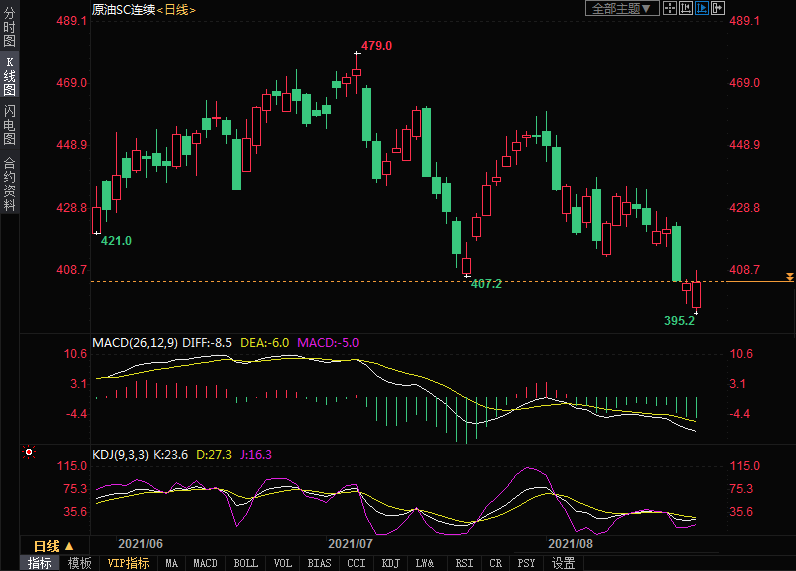Toggle the RSI indicator

pyautogui.click(x=464, y=563)
